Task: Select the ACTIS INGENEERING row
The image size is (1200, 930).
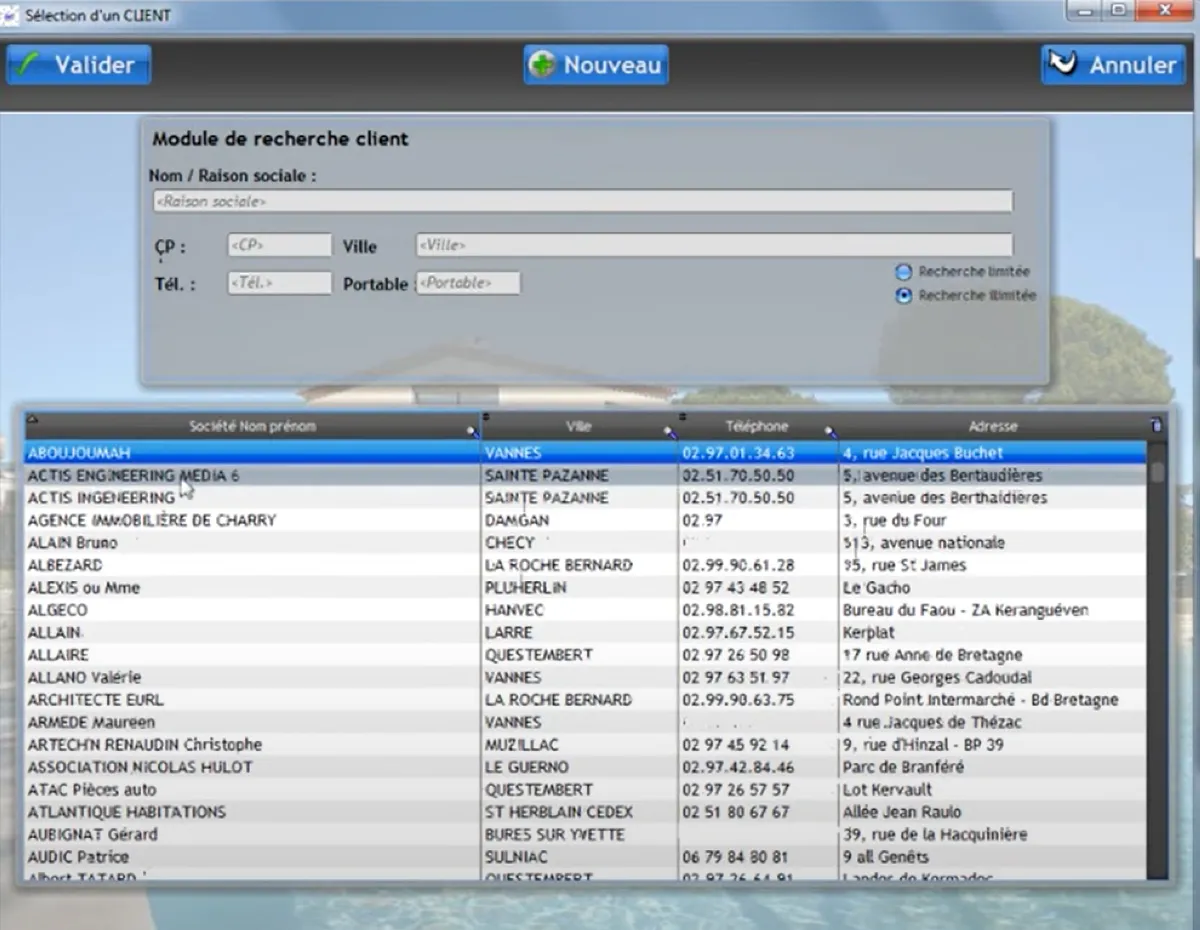Action: pyautogui.click(x=585, y=498)
